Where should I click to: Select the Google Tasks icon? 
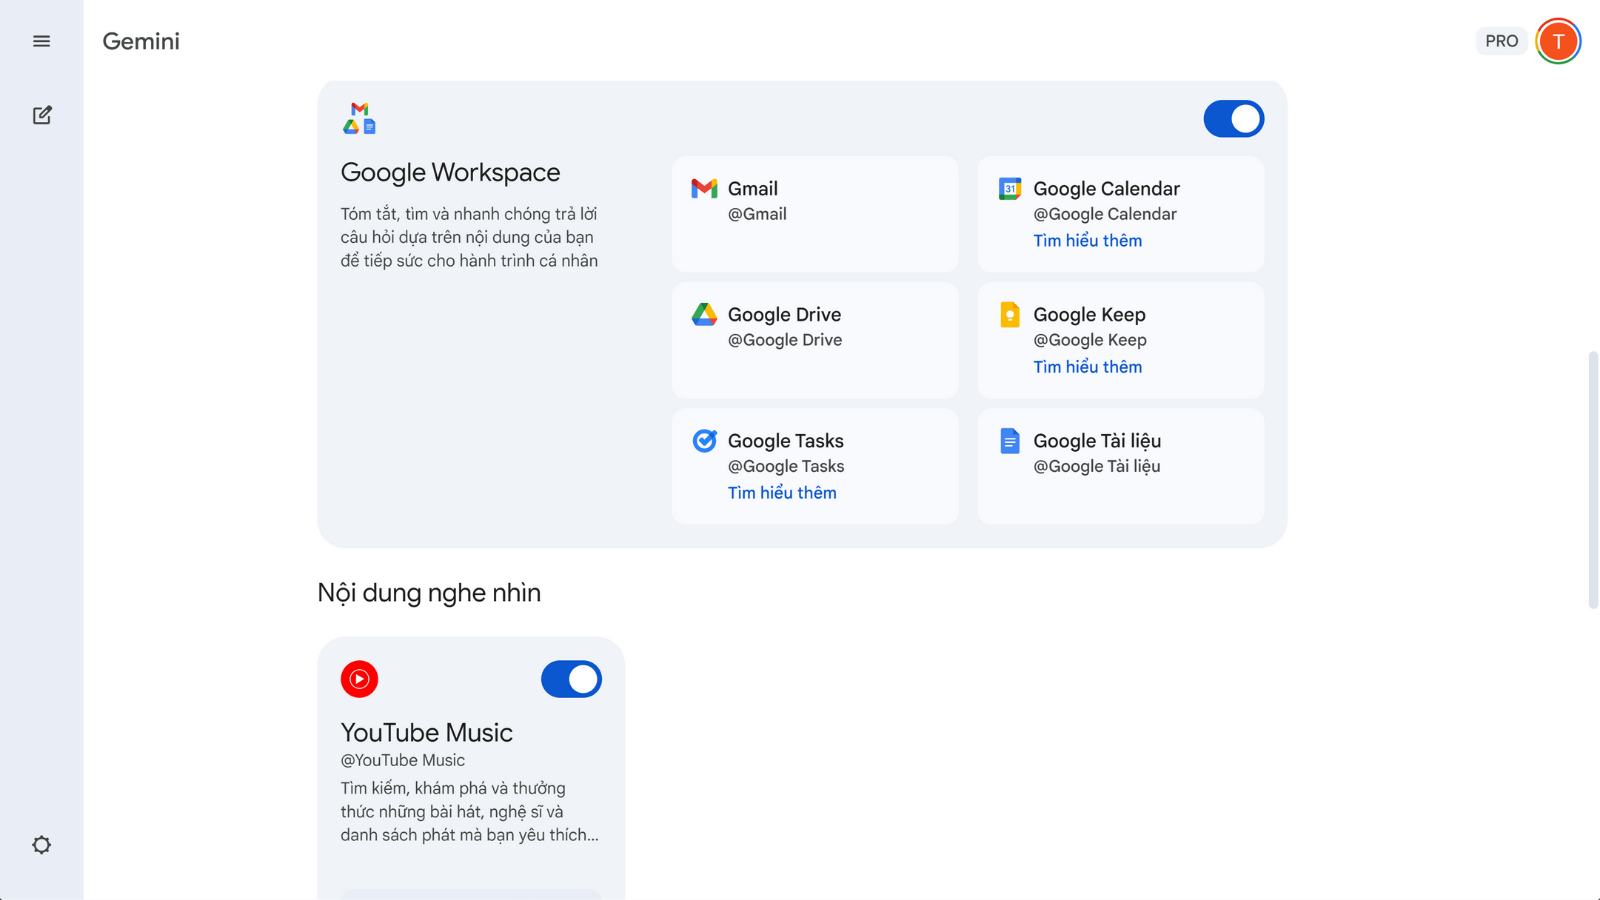point(705,440)
